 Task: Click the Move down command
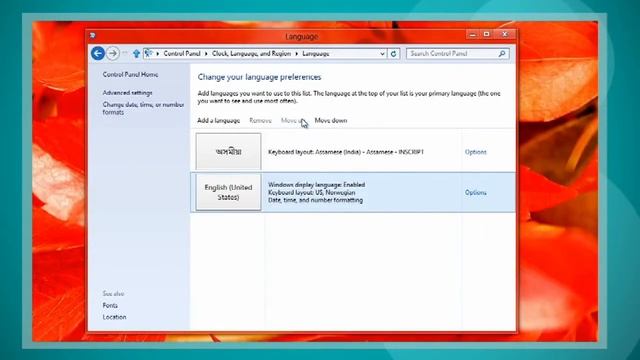[331, 120]
